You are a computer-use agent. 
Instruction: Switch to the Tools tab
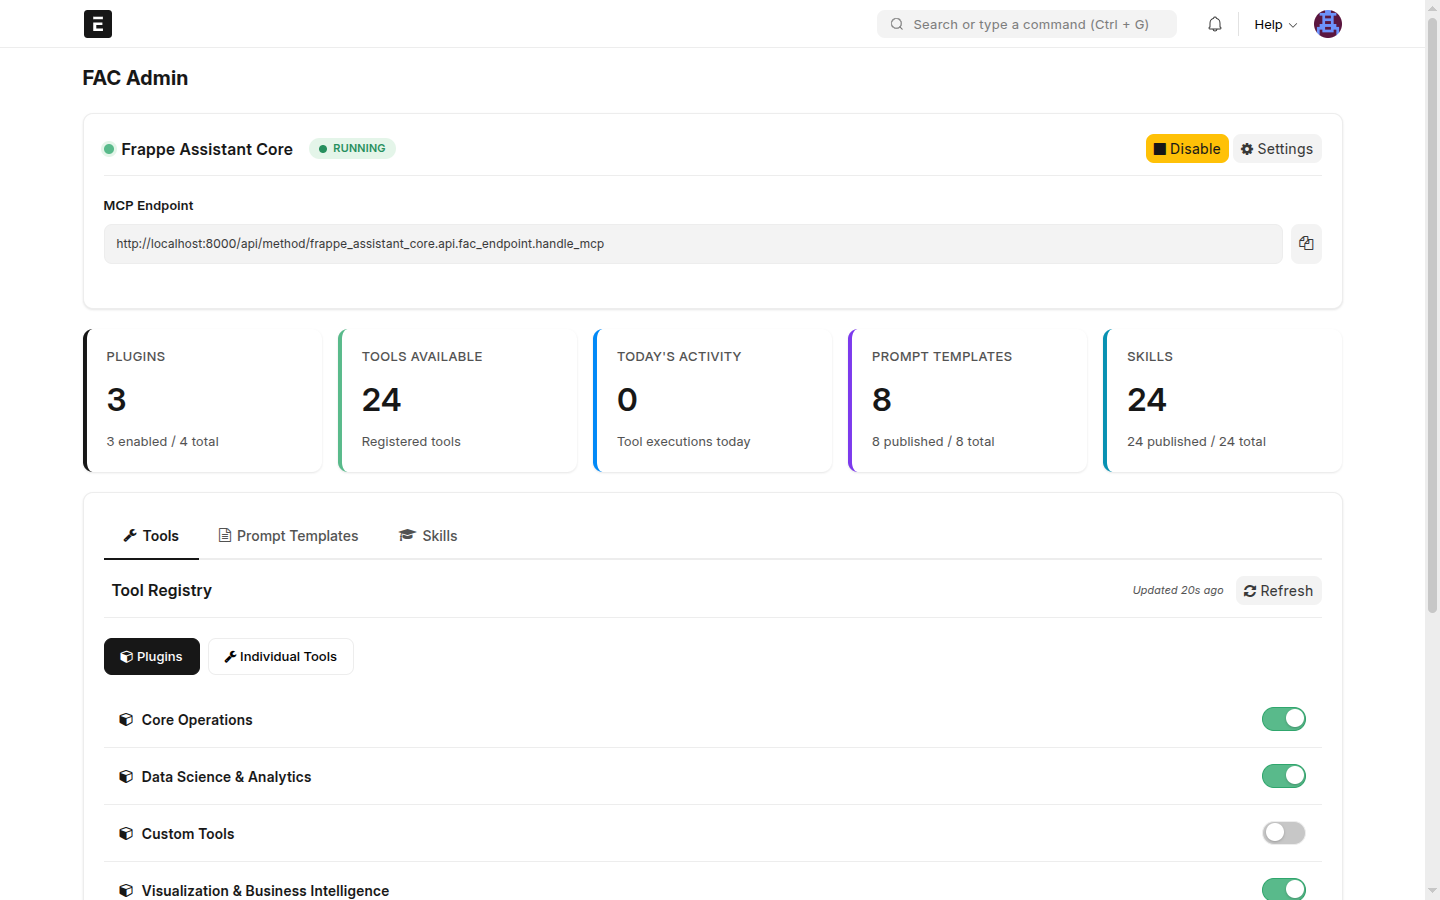(151, 536)
